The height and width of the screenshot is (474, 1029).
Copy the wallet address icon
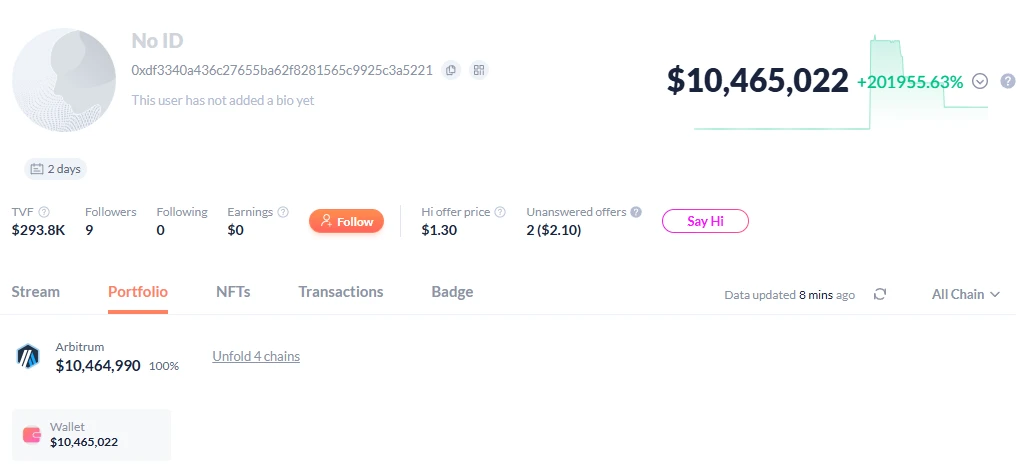pyautogui.click(x=451, y=70)
